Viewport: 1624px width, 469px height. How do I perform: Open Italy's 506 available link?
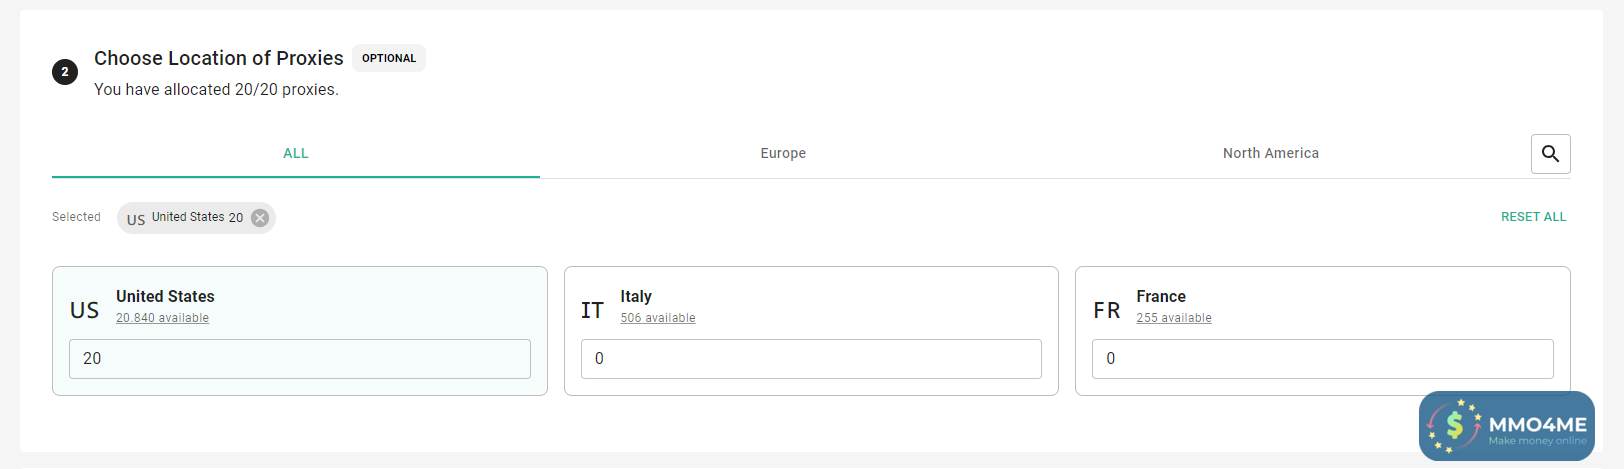click(657, 318)
